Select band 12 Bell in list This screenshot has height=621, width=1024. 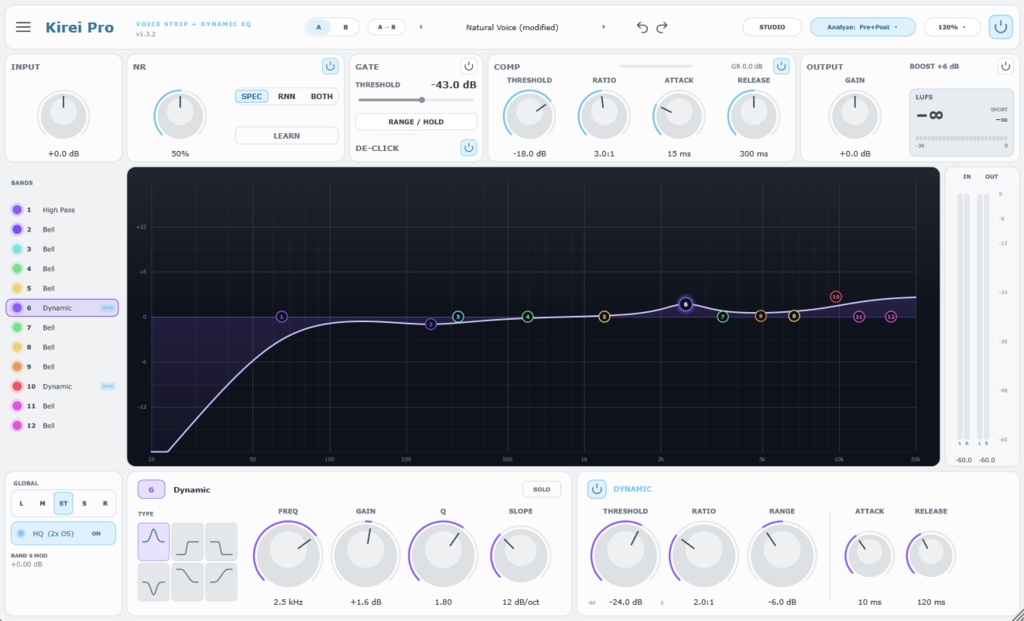pyautogui.click(x=63, y=425)
